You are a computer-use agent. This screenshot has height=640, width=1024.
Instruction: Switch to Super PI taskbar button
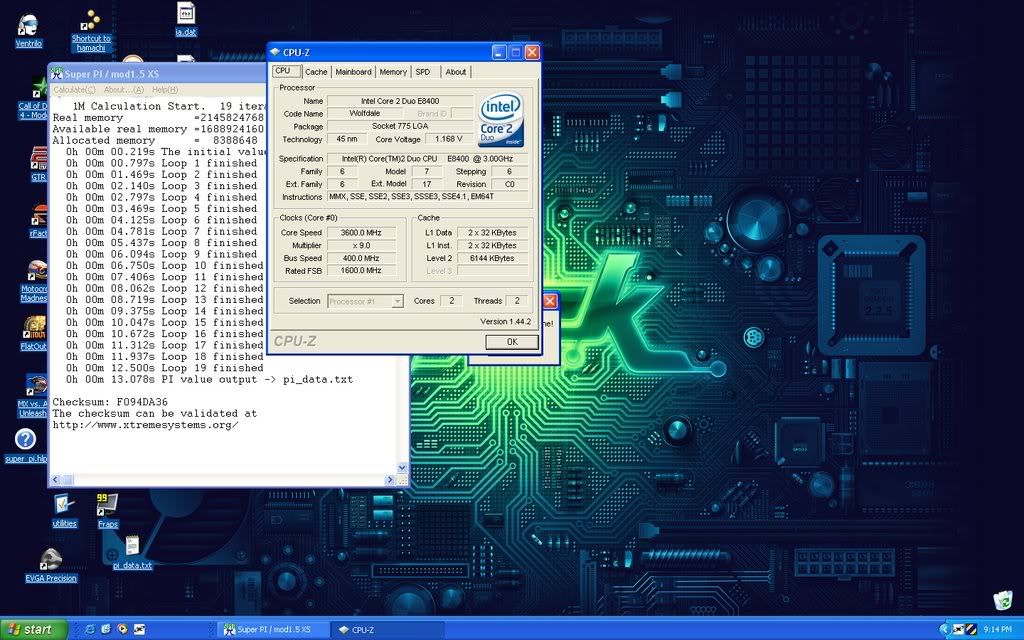[272, 630]
